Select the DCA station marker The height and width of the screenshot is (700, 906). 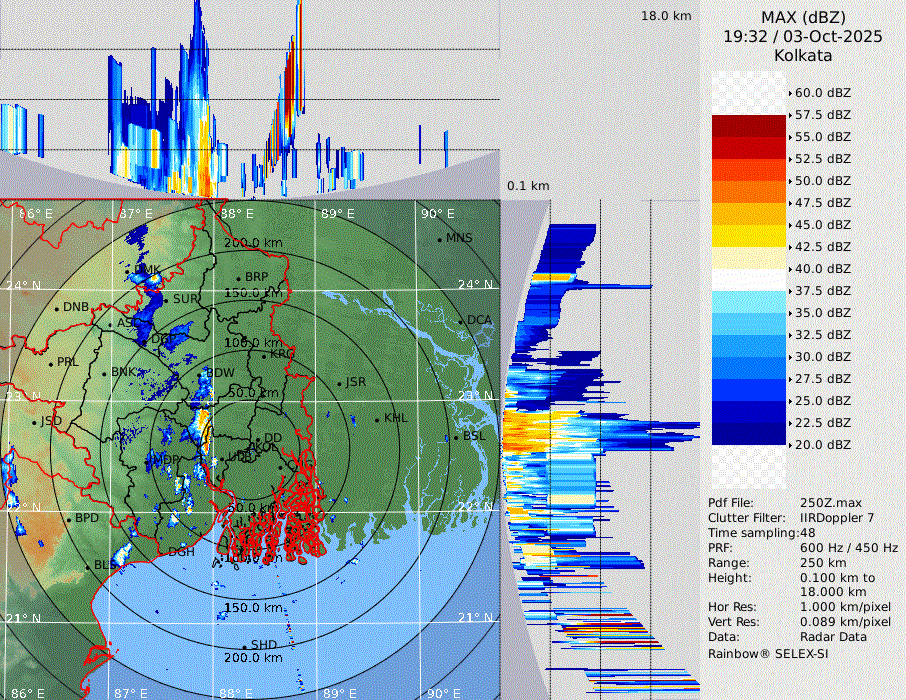pyautogui.click(x=461, y=321)
